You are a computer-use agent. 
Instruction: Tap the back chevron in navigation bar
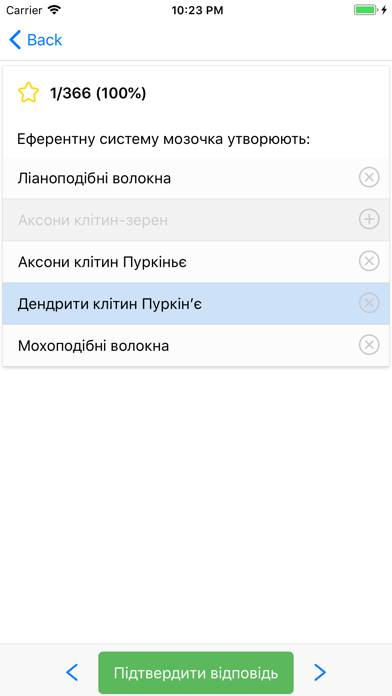click(15, 40)
